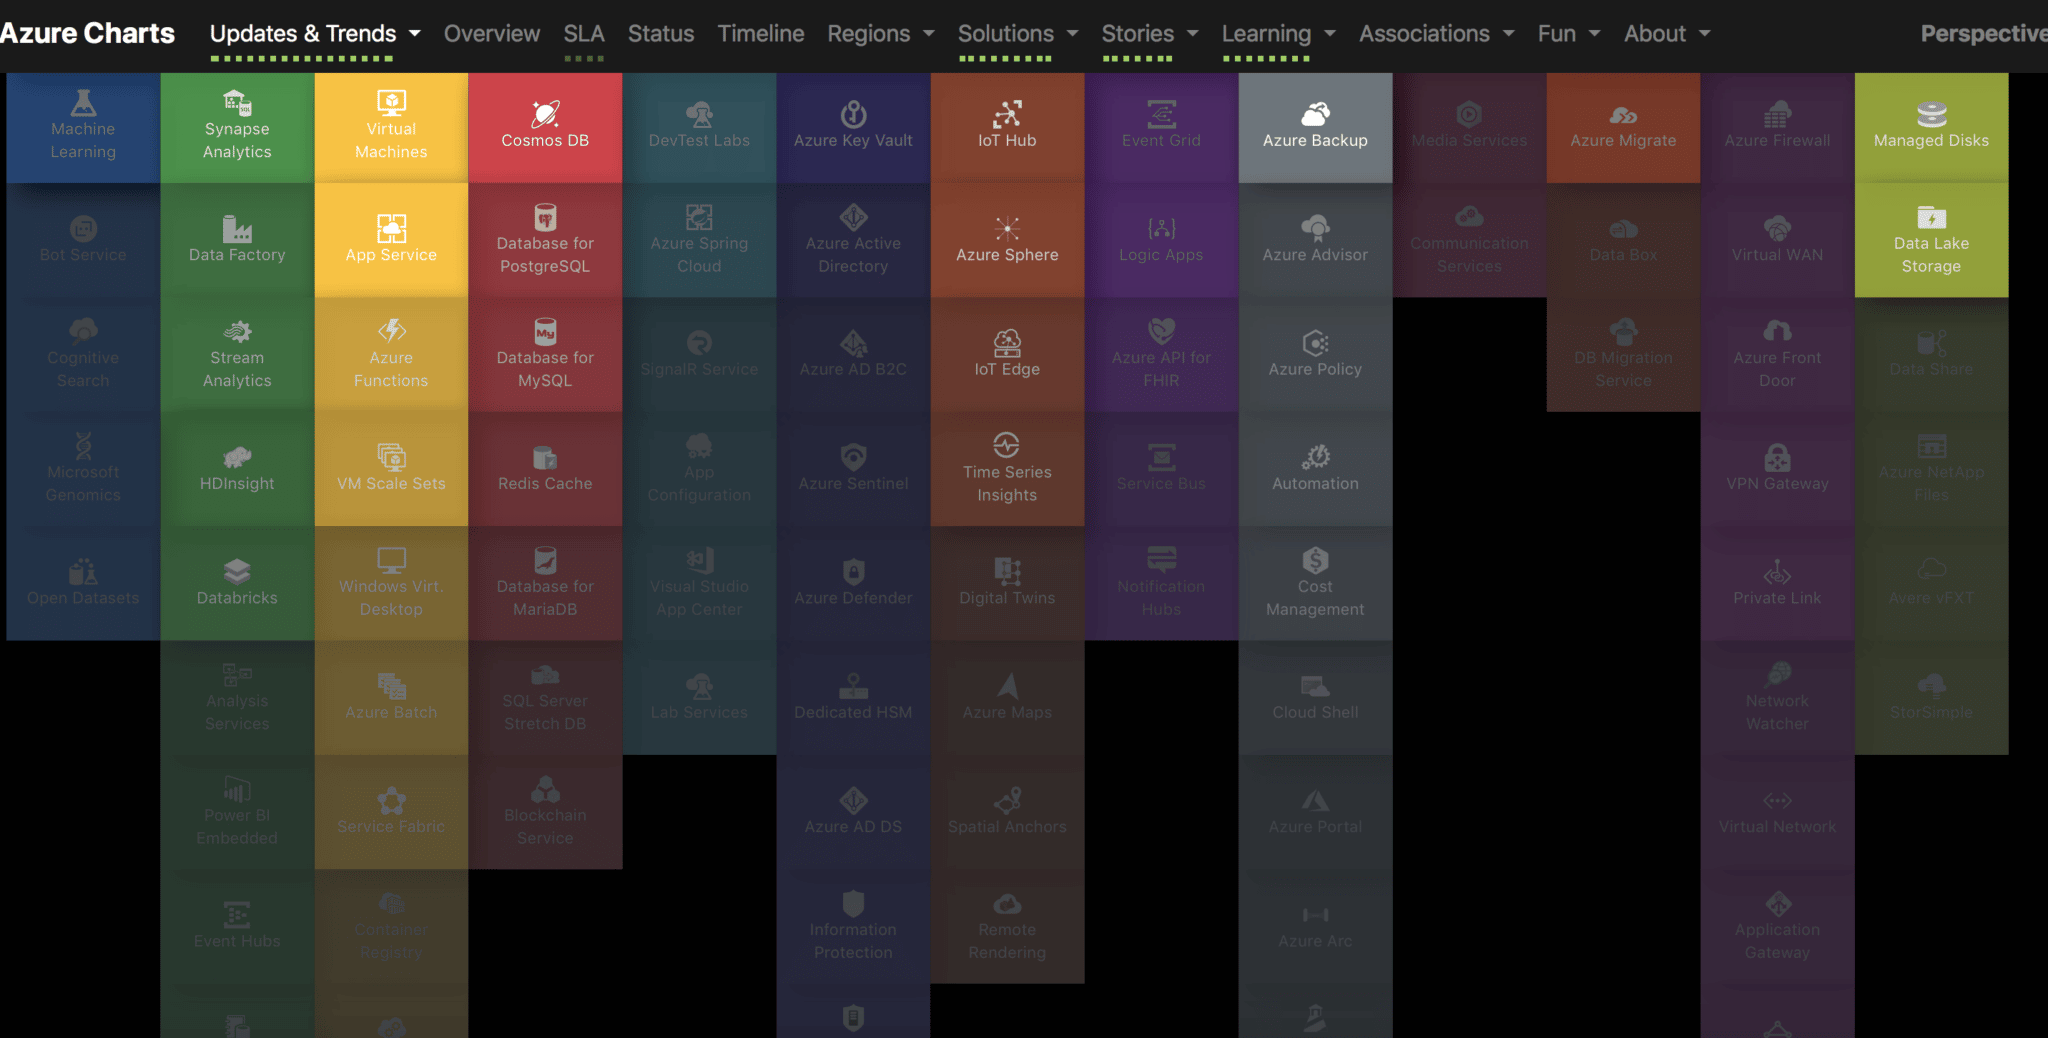Open the Cloud Shell tile

(x=1315, y=697)
